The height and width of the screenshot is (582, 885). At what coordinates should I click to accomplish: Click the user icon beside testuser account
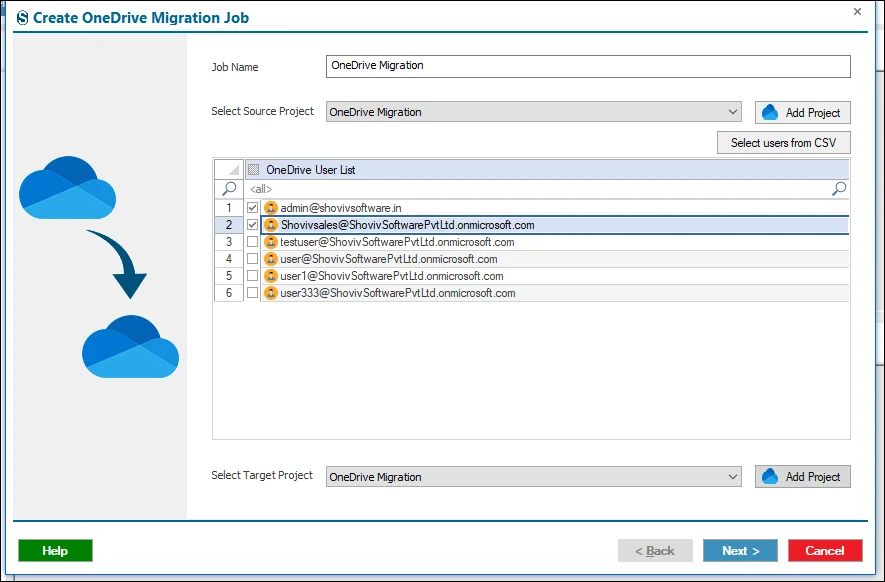click(271, 242)
